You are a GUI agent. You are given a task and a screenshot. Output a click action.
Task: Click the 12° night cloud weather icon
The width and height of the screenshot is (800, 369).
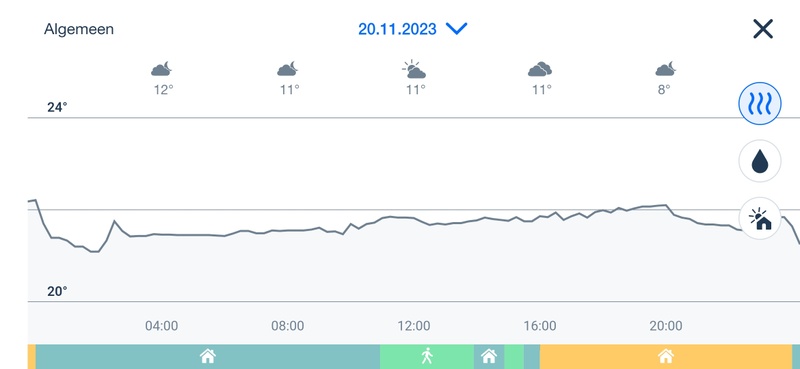[x=161, y=69]
